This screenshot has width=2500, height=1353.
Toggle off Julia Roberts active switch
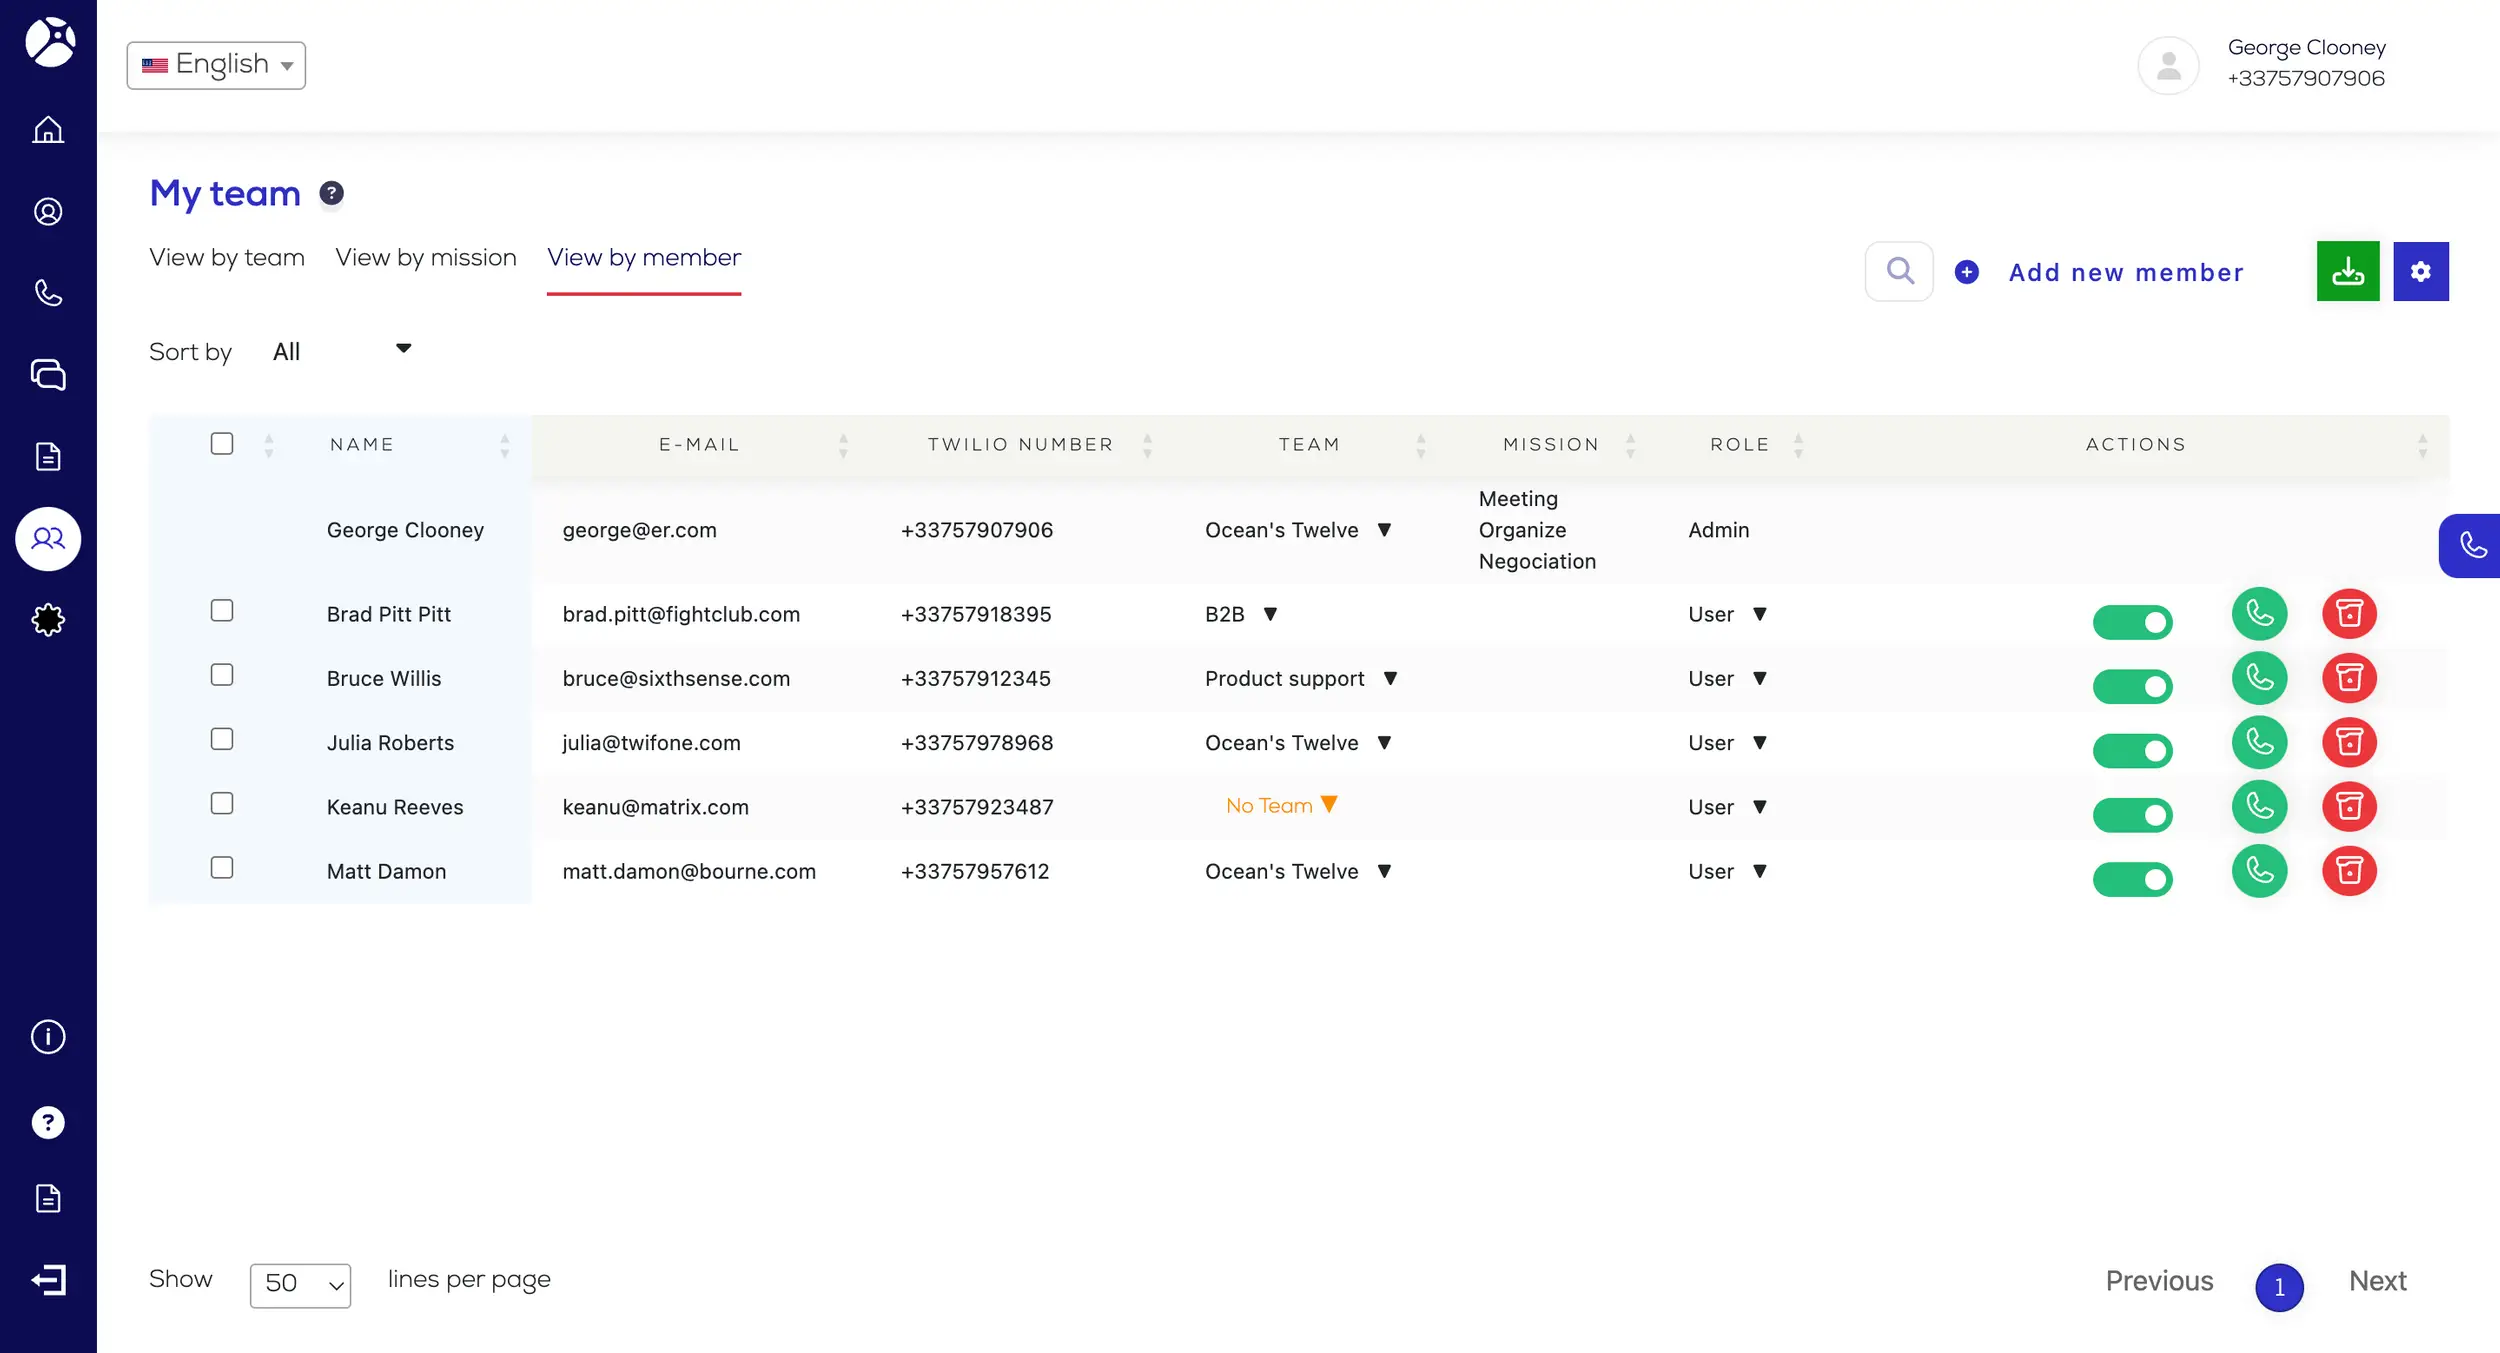coord(2132,750)
